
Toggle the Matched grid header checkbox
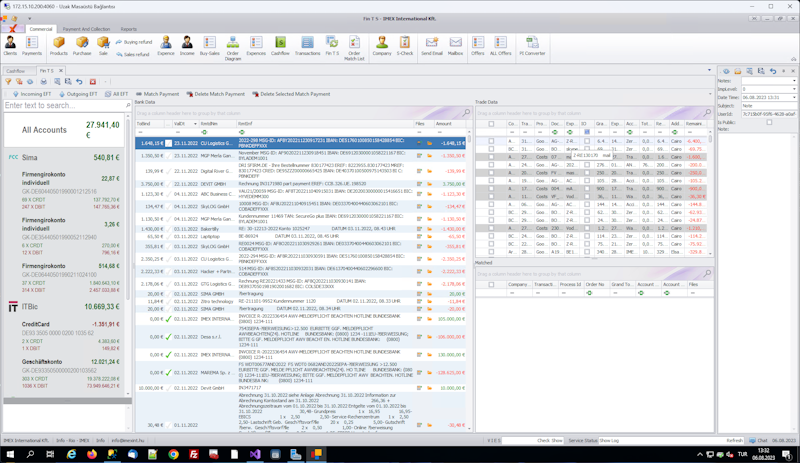491,284
